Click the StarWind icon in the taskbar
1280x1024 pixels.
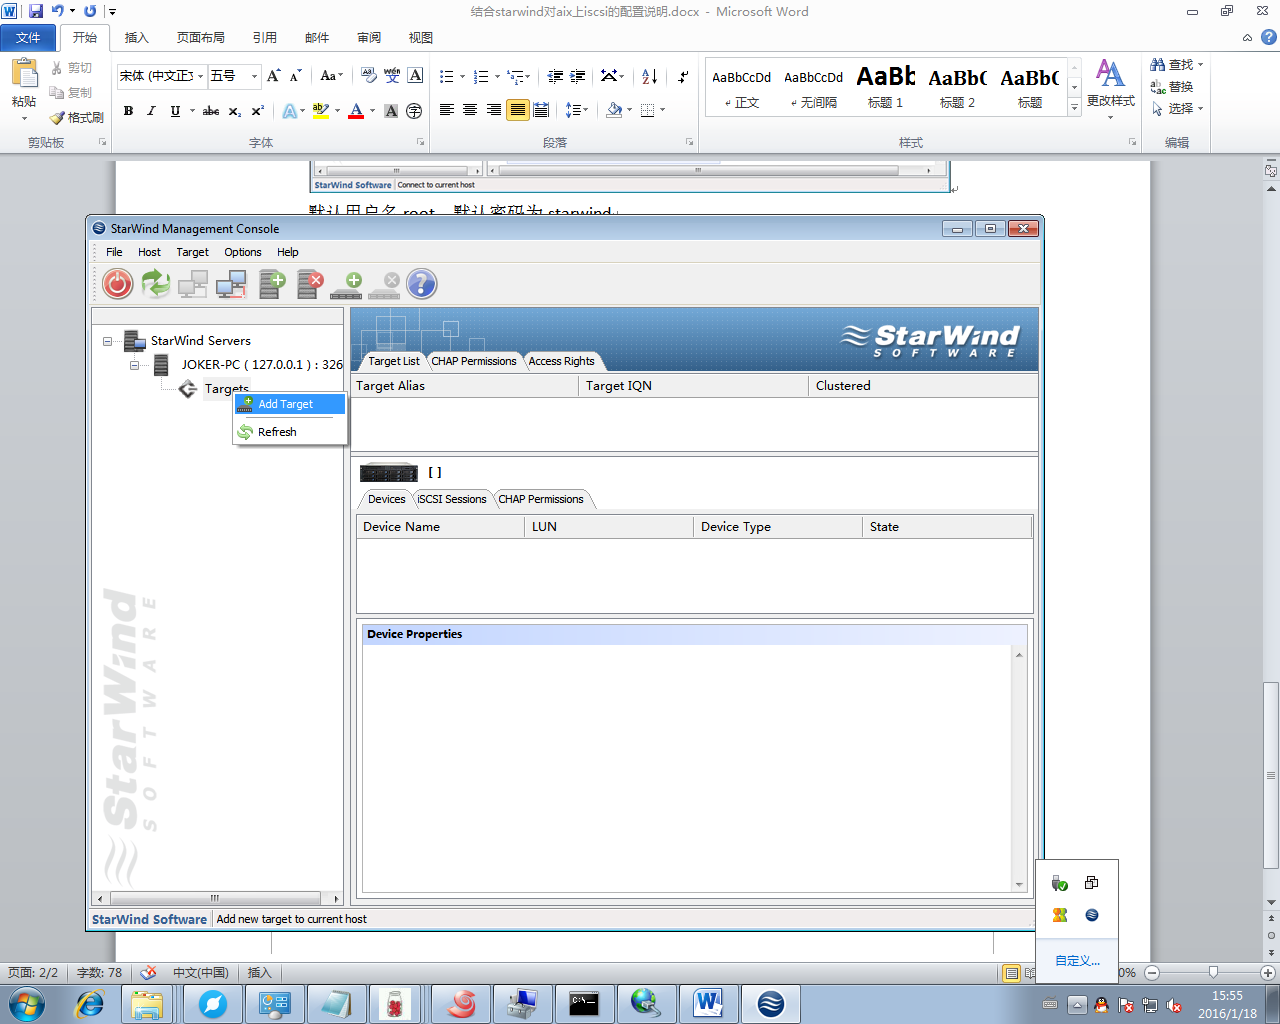coord(770,1003)
